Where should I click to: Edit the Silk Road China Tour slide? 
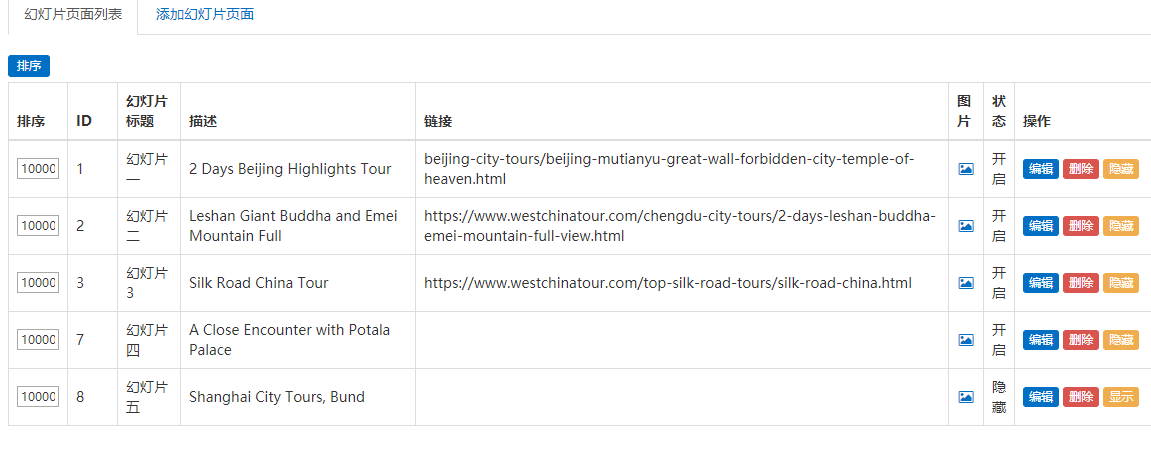click(x=1041, y=283)
